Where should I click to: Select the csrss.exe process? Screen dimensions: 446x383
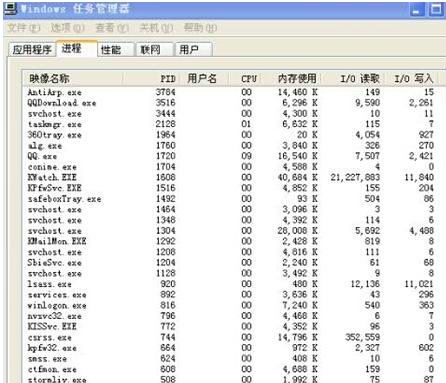(231, 337)
